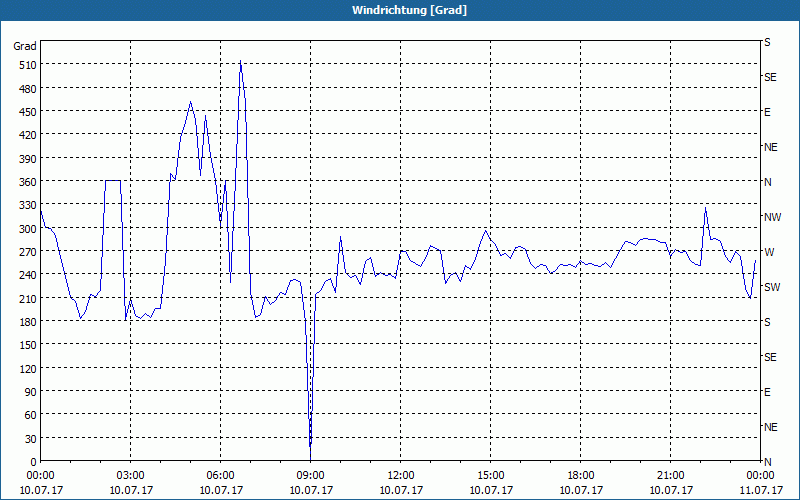Click the E compass label at 90 gridline
Screen dimensions: 800x500
click(767, 392)
